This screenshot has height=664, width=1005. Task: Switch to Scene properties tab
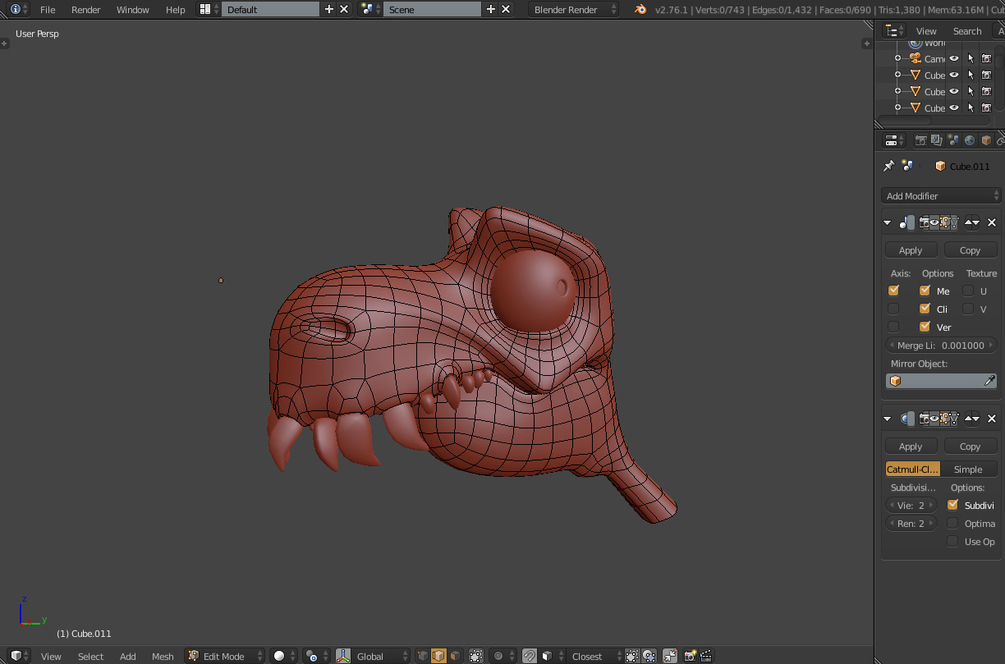tap(953, 140)
